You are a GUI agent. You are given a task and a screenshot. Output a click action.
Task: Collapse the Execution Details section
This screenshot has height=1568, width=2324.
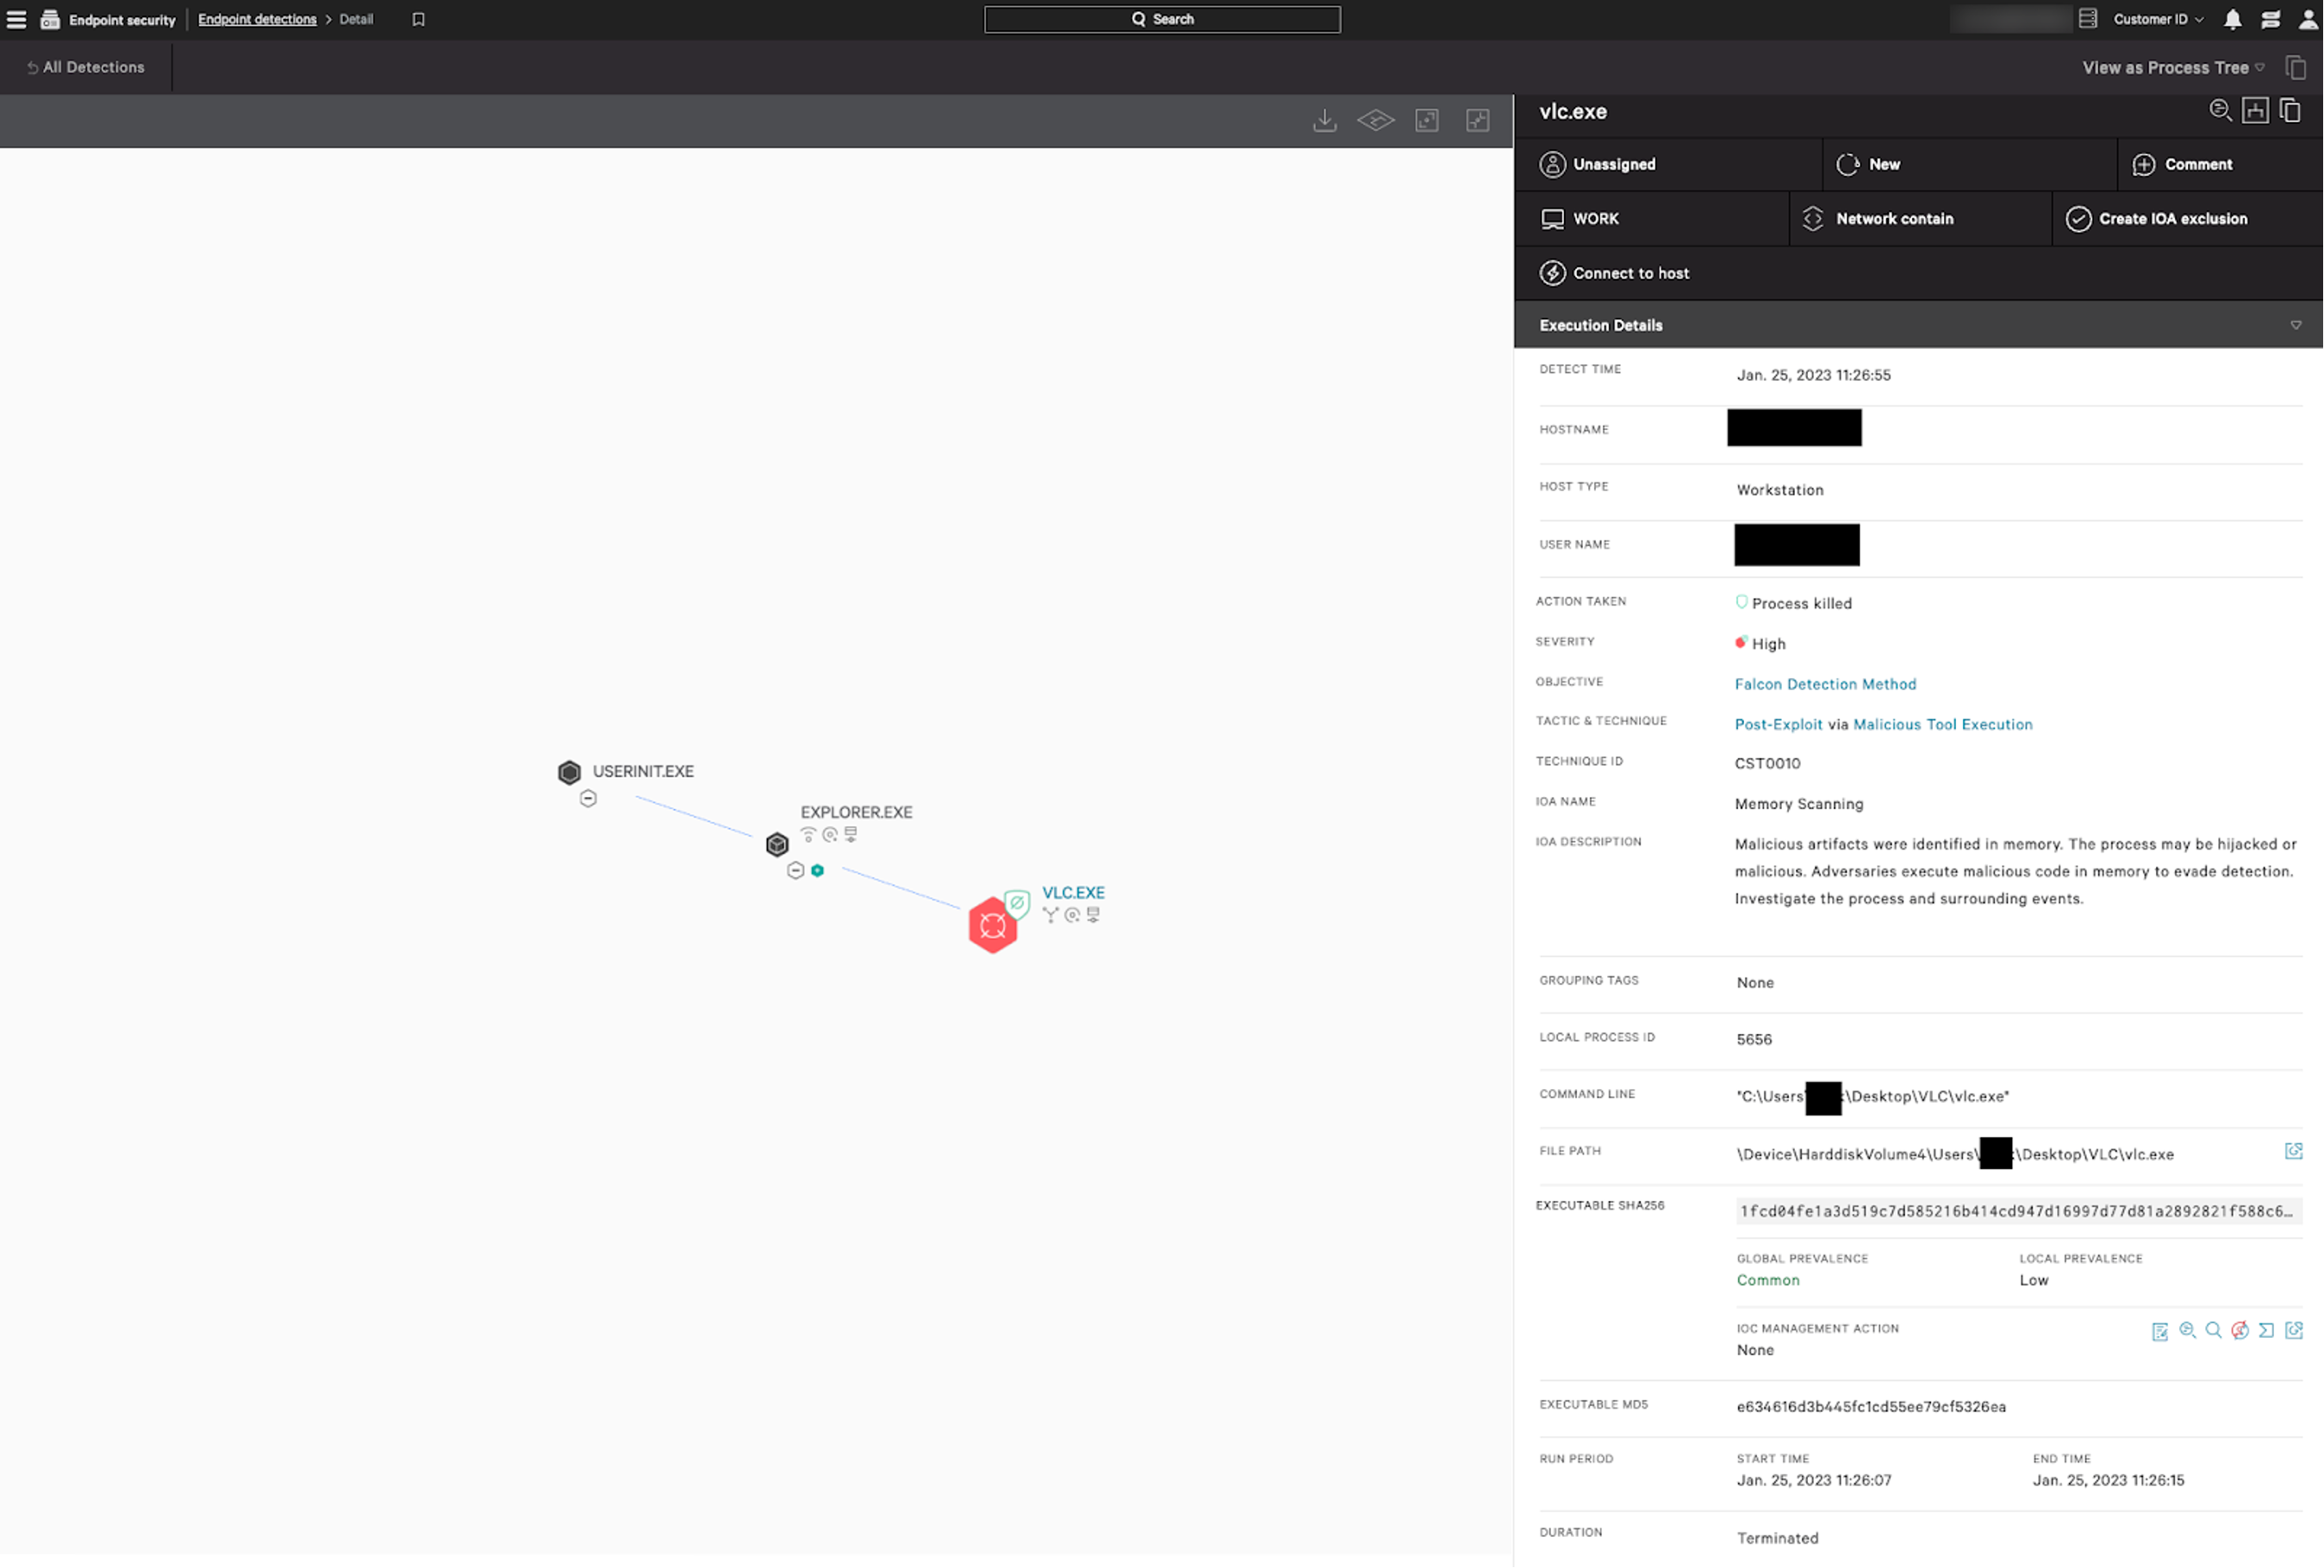point(2296,326)
